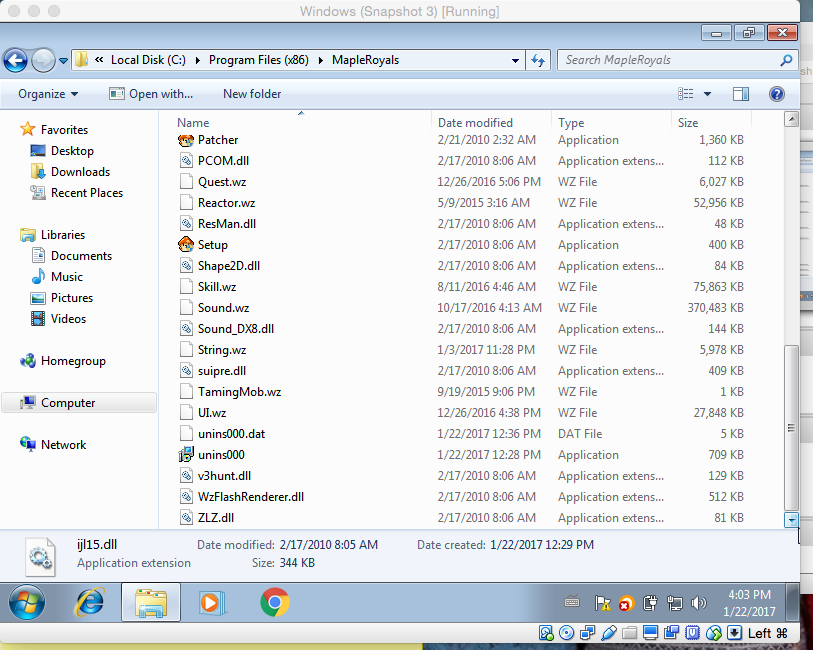Select Sound.wz file
This screenshot has height=650, width=813.
pos(223,308)
